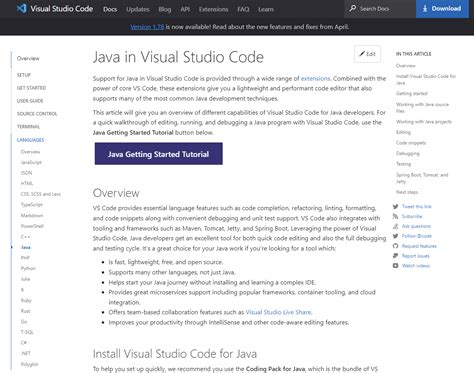Select C# in the Languages list

pyautogui.click(x=24, y=343)
